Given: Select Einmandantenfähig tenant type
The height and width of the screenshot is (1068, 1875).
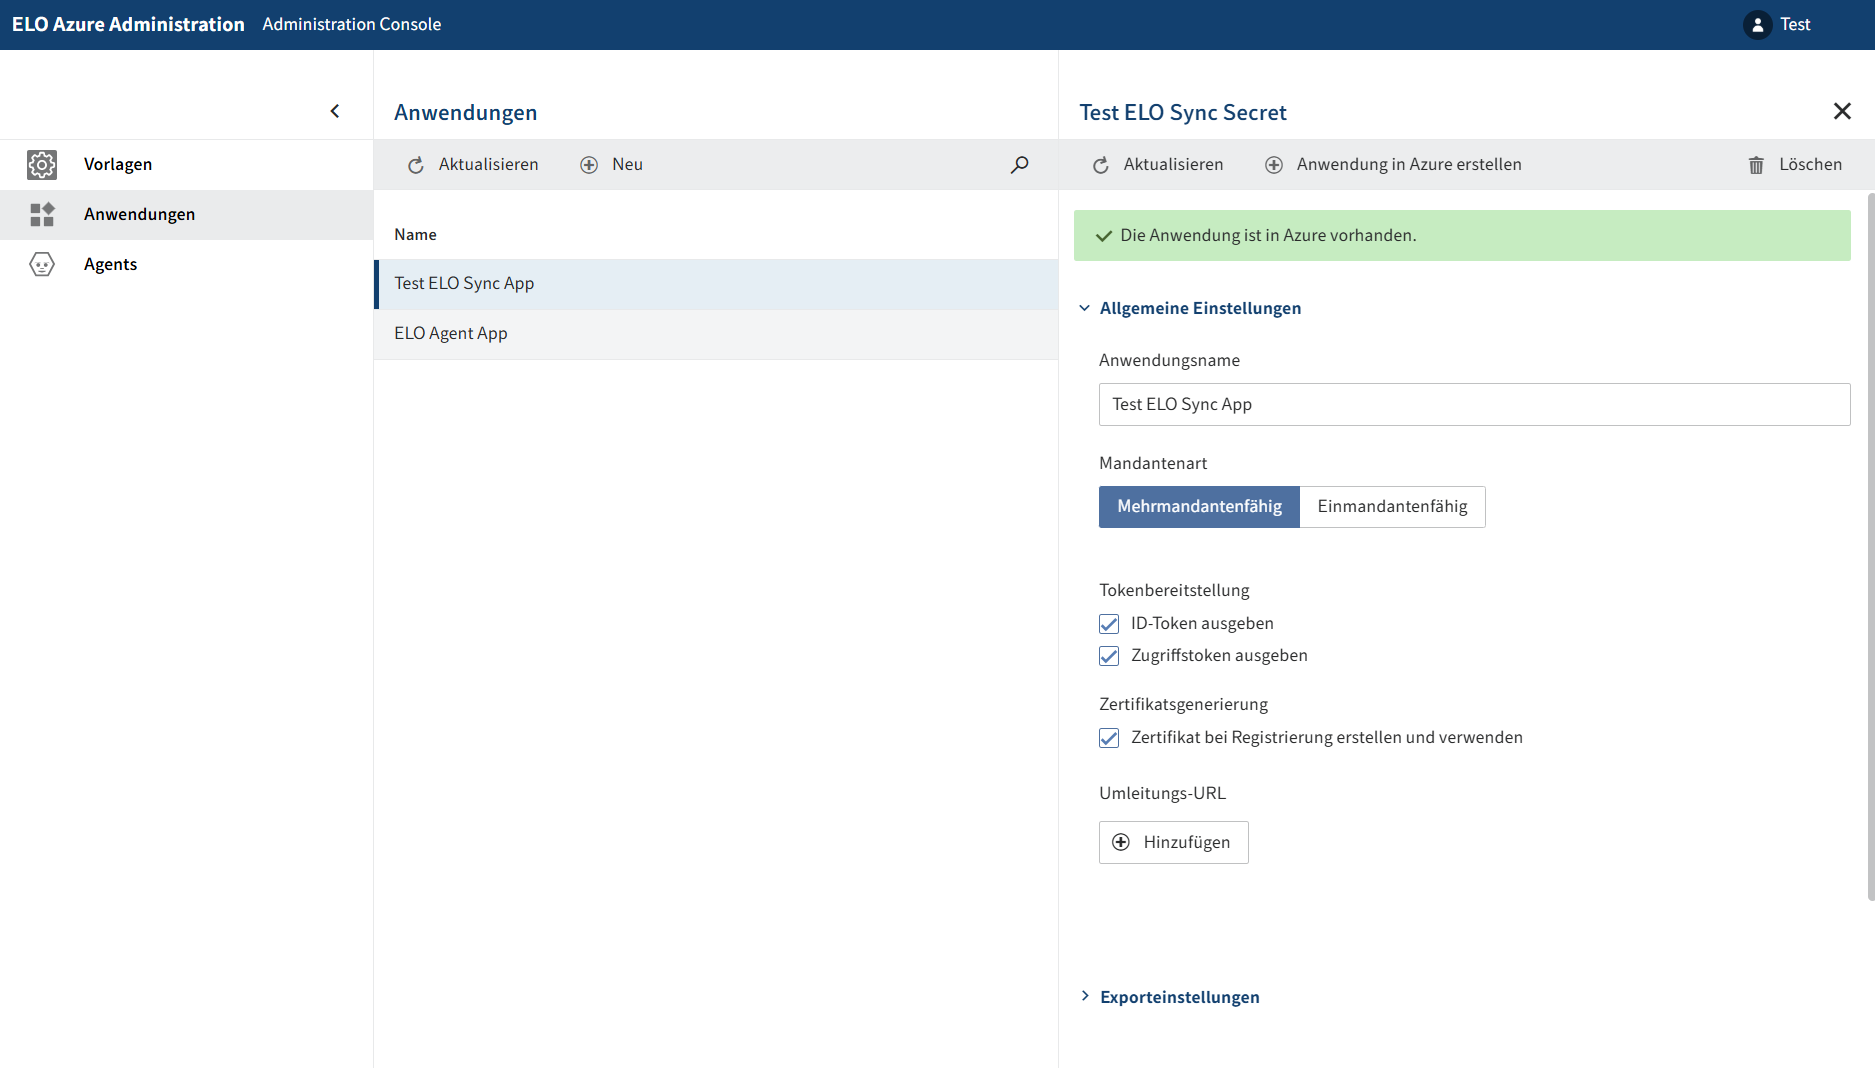Looking at the screenshot, I should (x=1392, y=507).
